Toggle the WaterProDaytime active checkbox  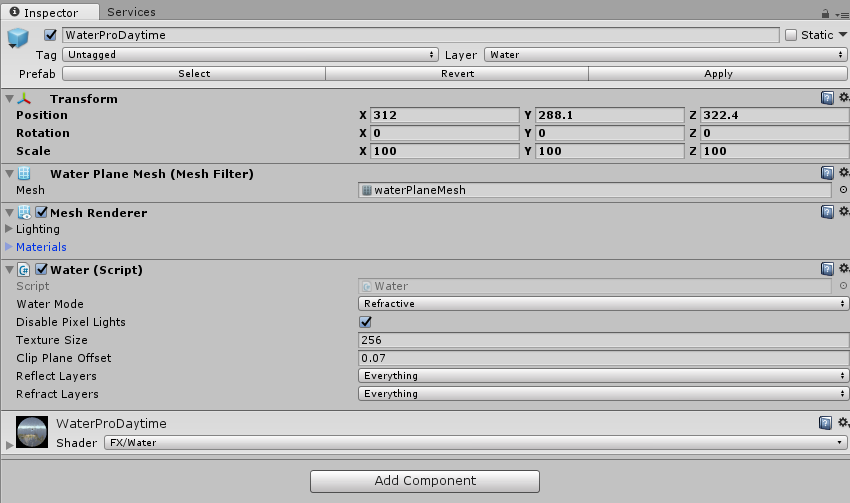tap(50, 35)
